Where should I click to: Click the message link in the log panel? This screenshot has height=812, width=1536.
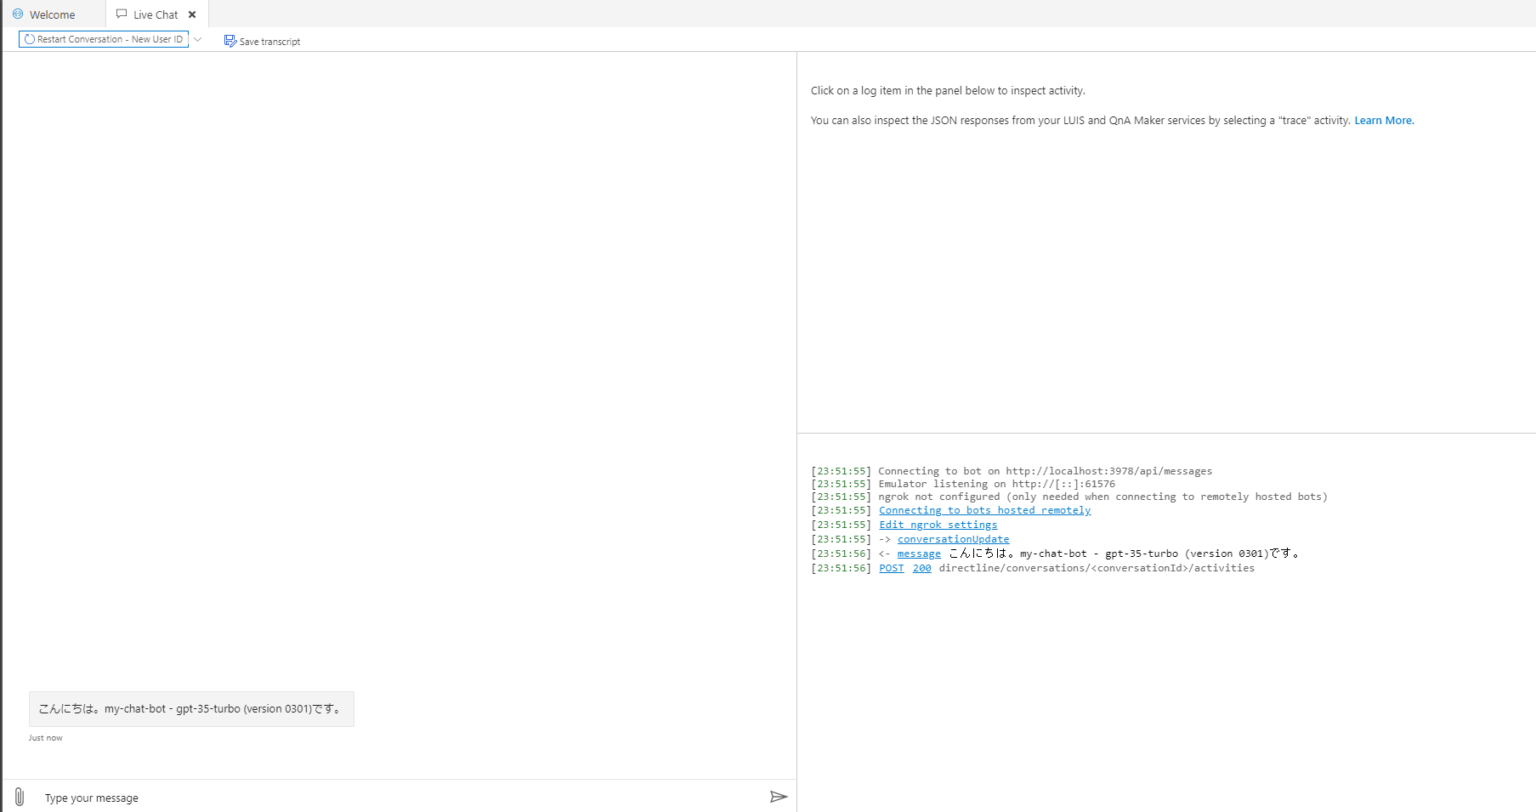(918, 553)
